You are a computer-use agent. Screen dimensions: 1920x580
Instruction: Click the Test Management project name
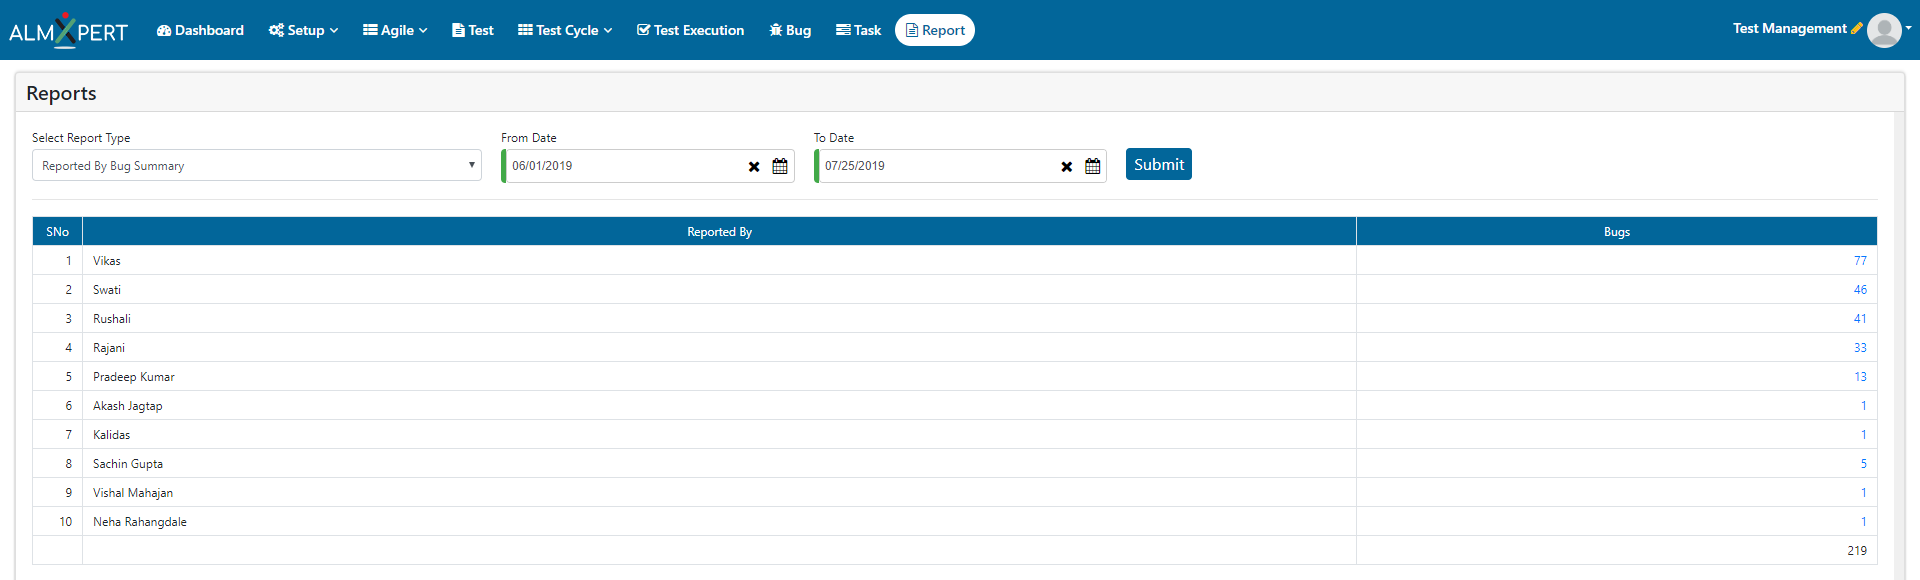[1790, 29]
